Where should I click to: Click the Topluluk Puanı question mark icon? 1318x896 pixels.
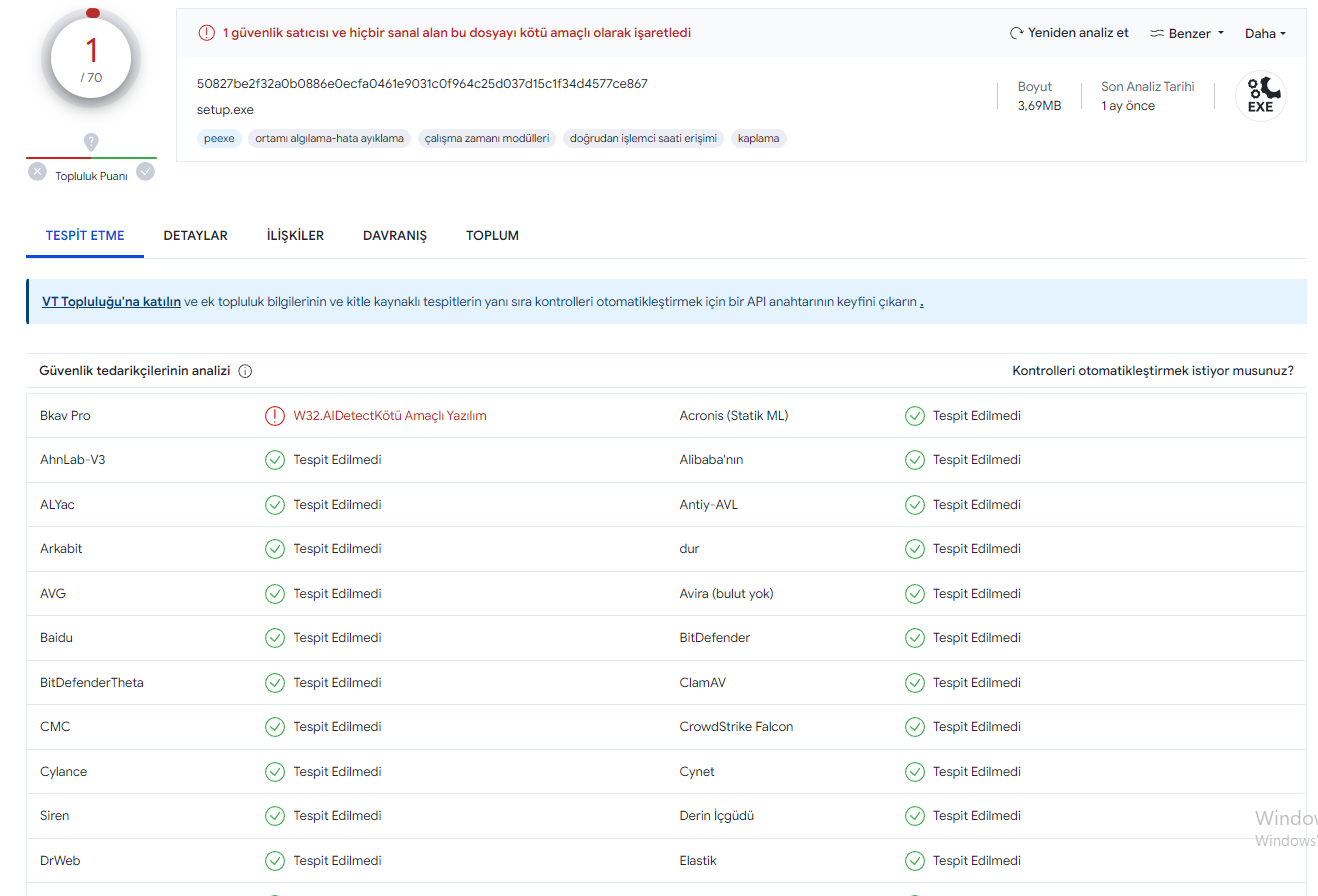[x=91, y=142]
